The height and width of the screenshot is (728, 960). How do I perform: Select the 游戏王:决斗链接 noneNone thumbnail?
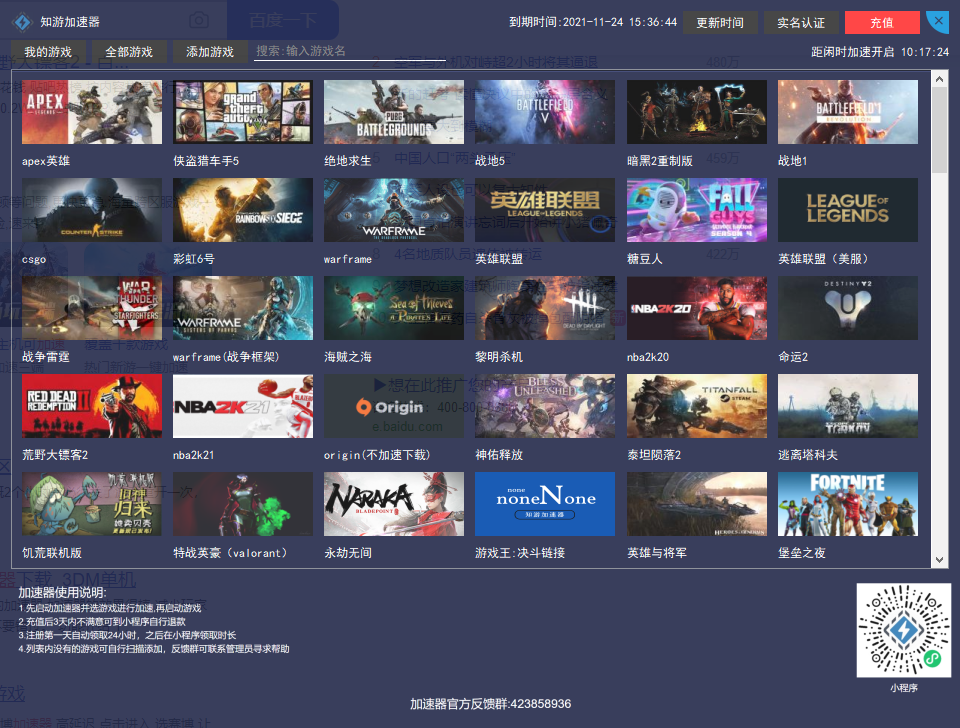click(545, 504)
